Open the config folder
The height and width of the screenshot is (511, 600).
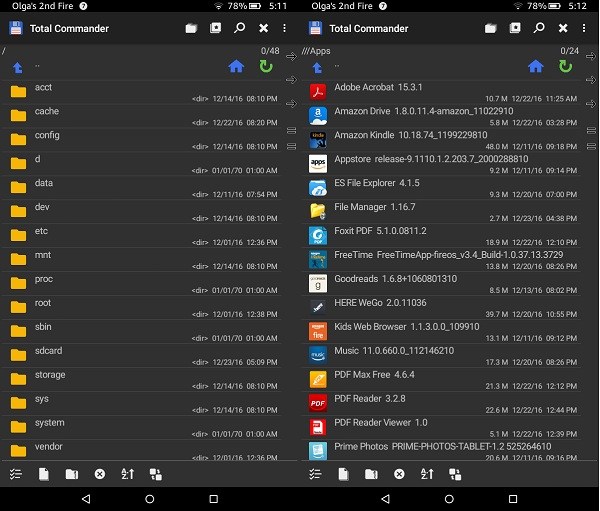[x=142, y=140]
